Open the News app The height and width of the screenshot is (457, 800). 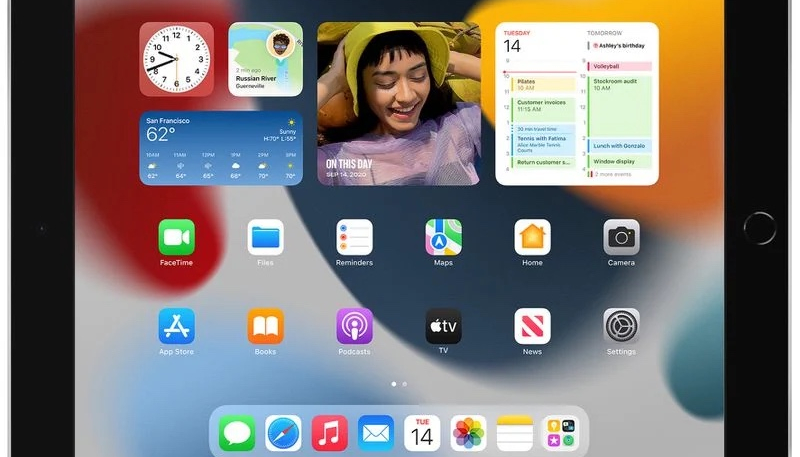coord(532,326)
